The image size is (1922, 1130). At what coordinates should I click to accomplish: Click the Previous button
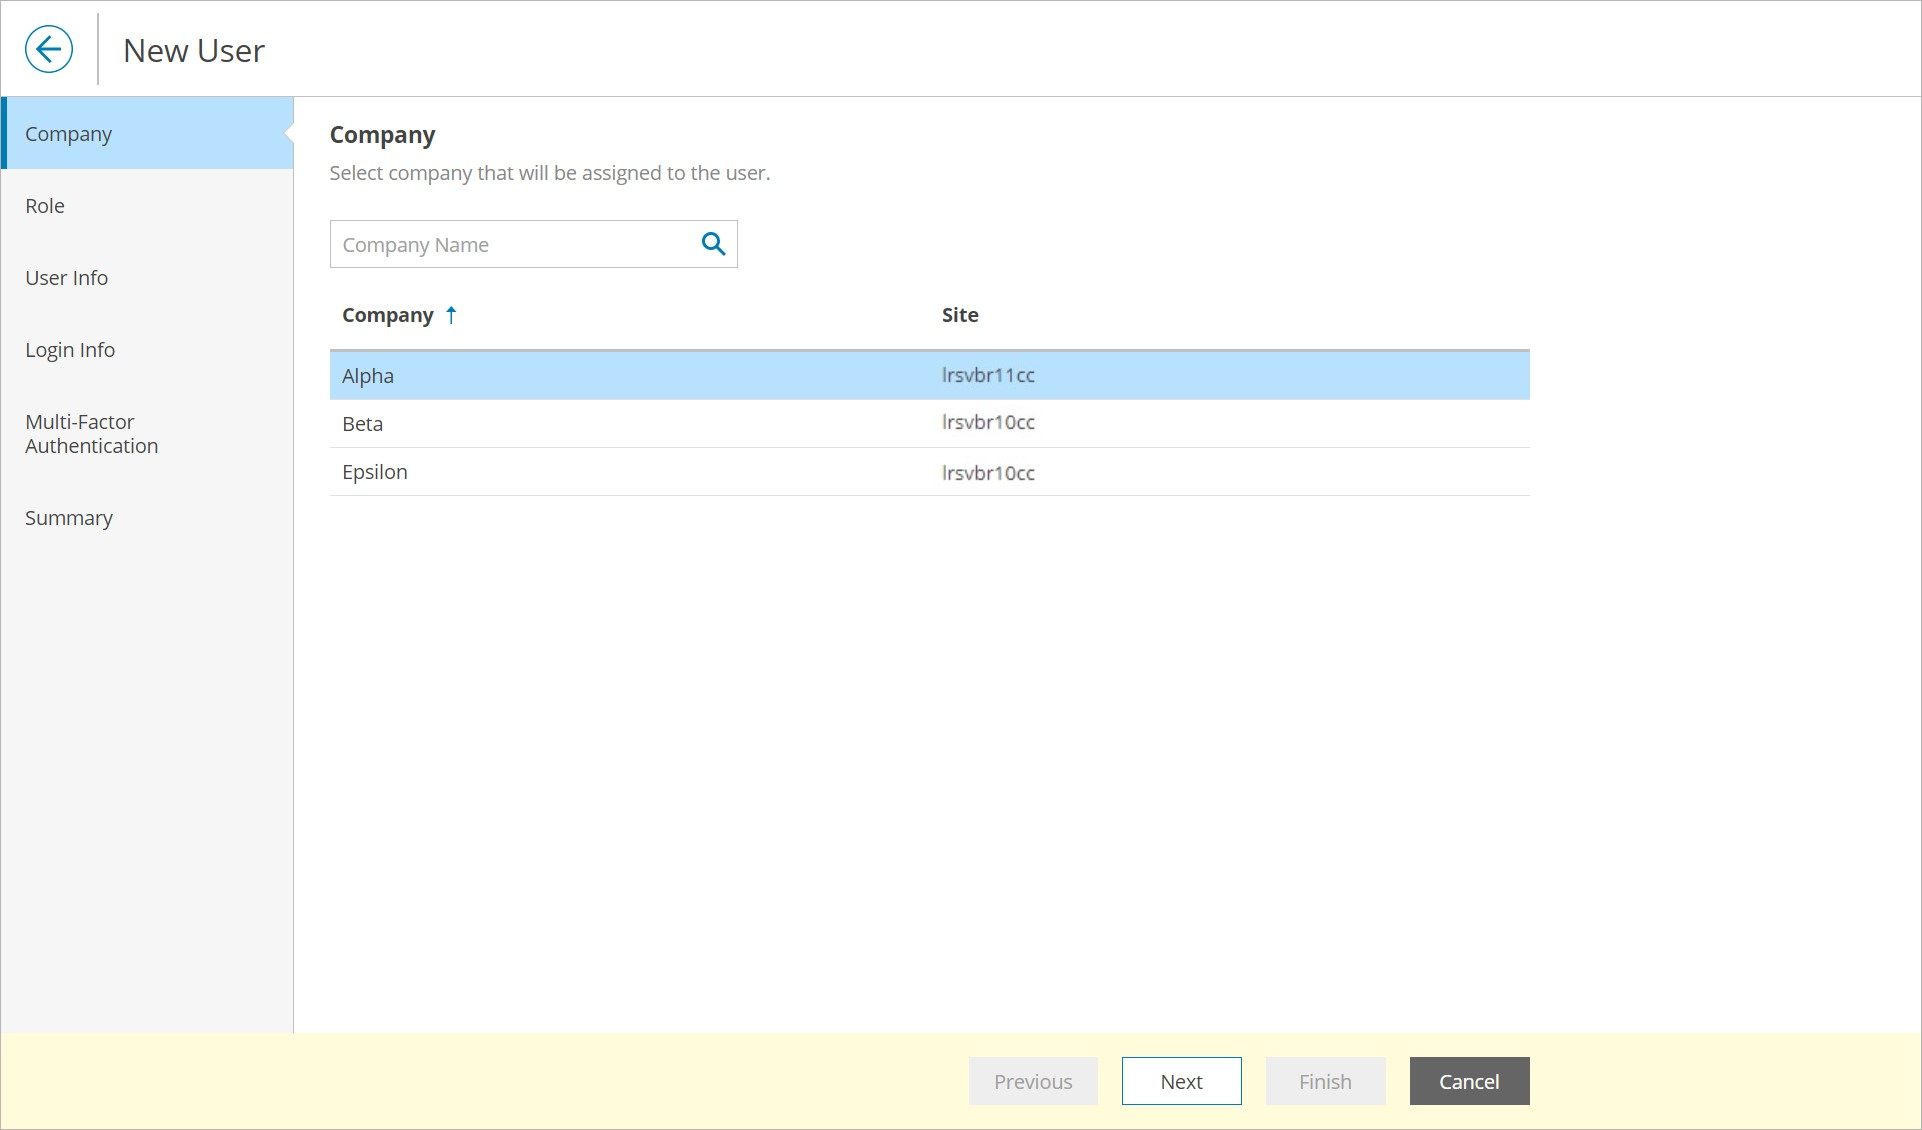coord(1032,1081)
